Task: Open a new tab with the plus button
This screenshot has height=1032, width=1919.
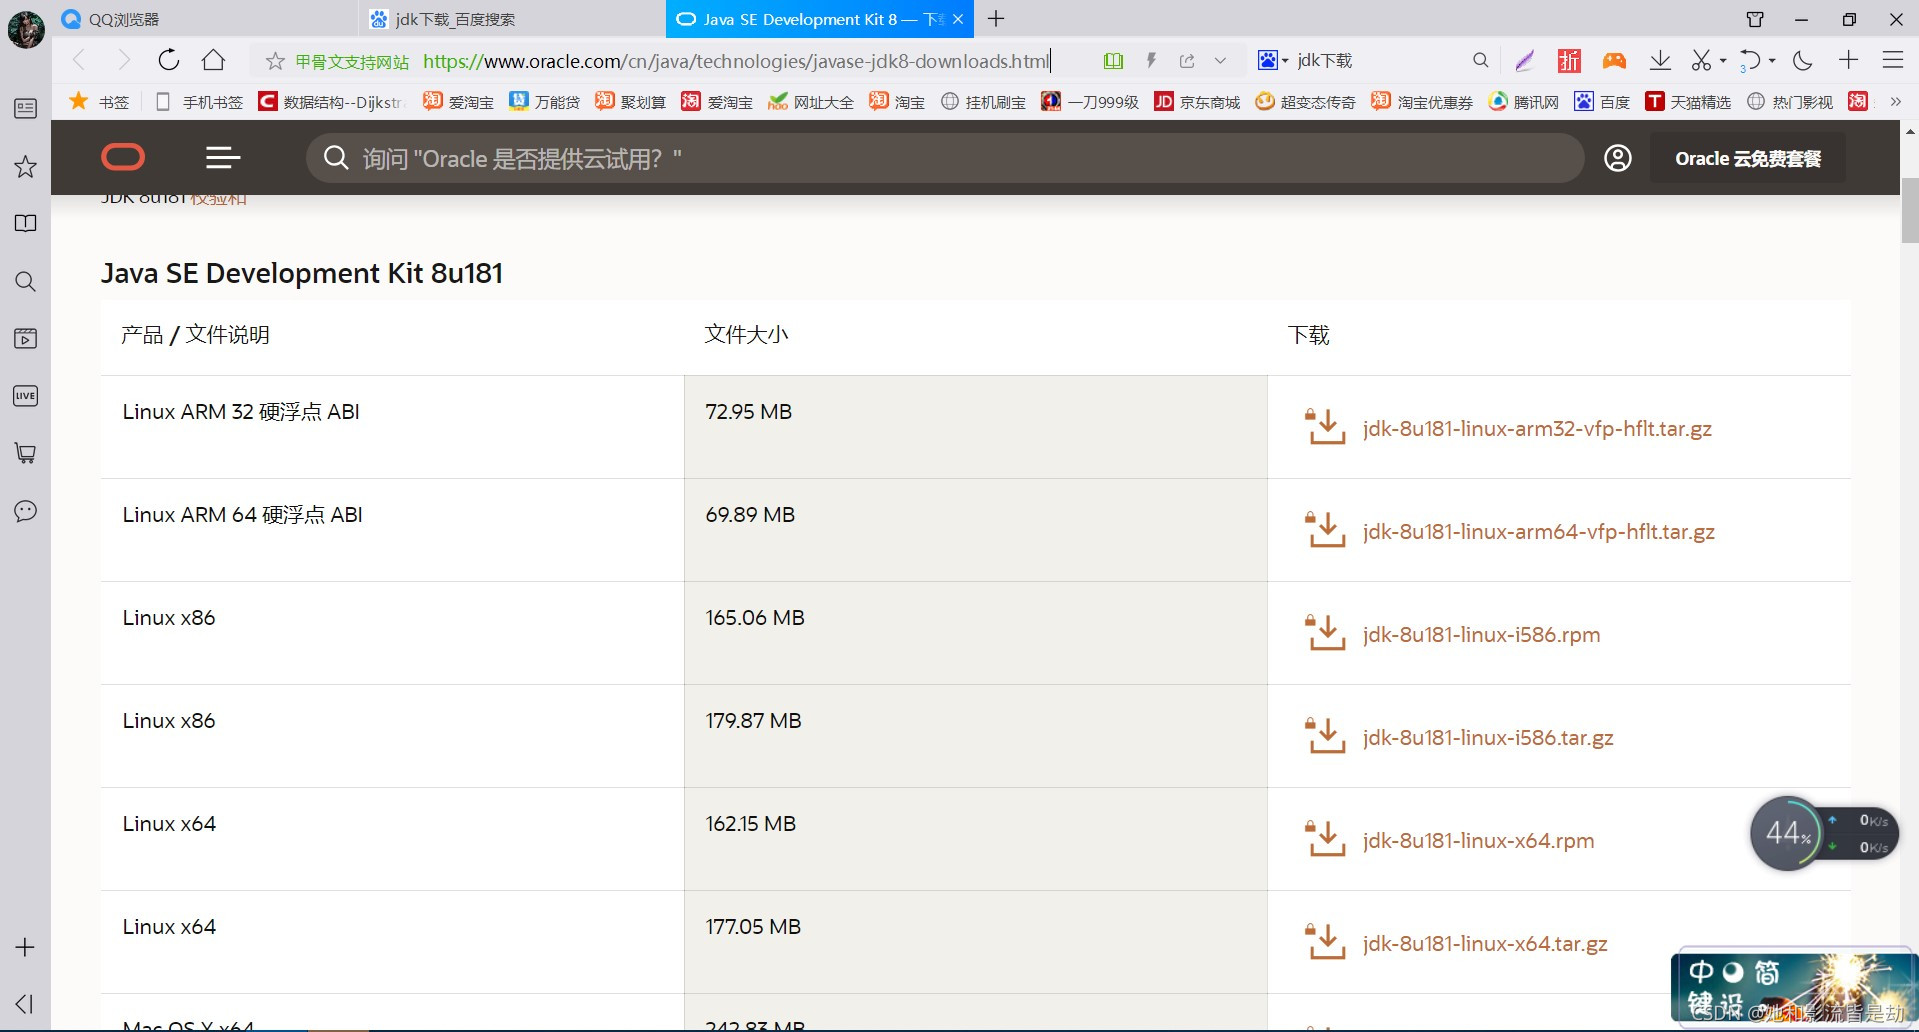Action: coord(996,18)
